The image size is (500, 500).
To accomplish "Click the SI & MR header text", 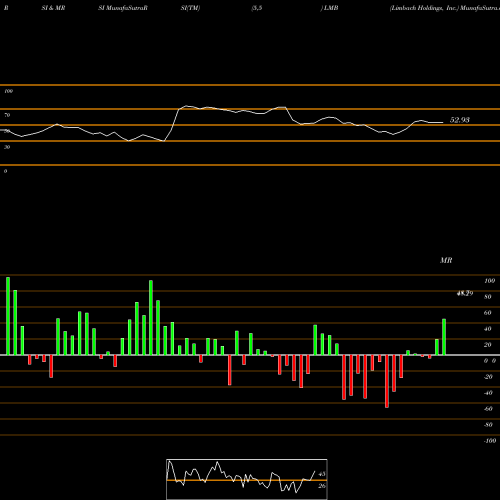I will point(53,8).
